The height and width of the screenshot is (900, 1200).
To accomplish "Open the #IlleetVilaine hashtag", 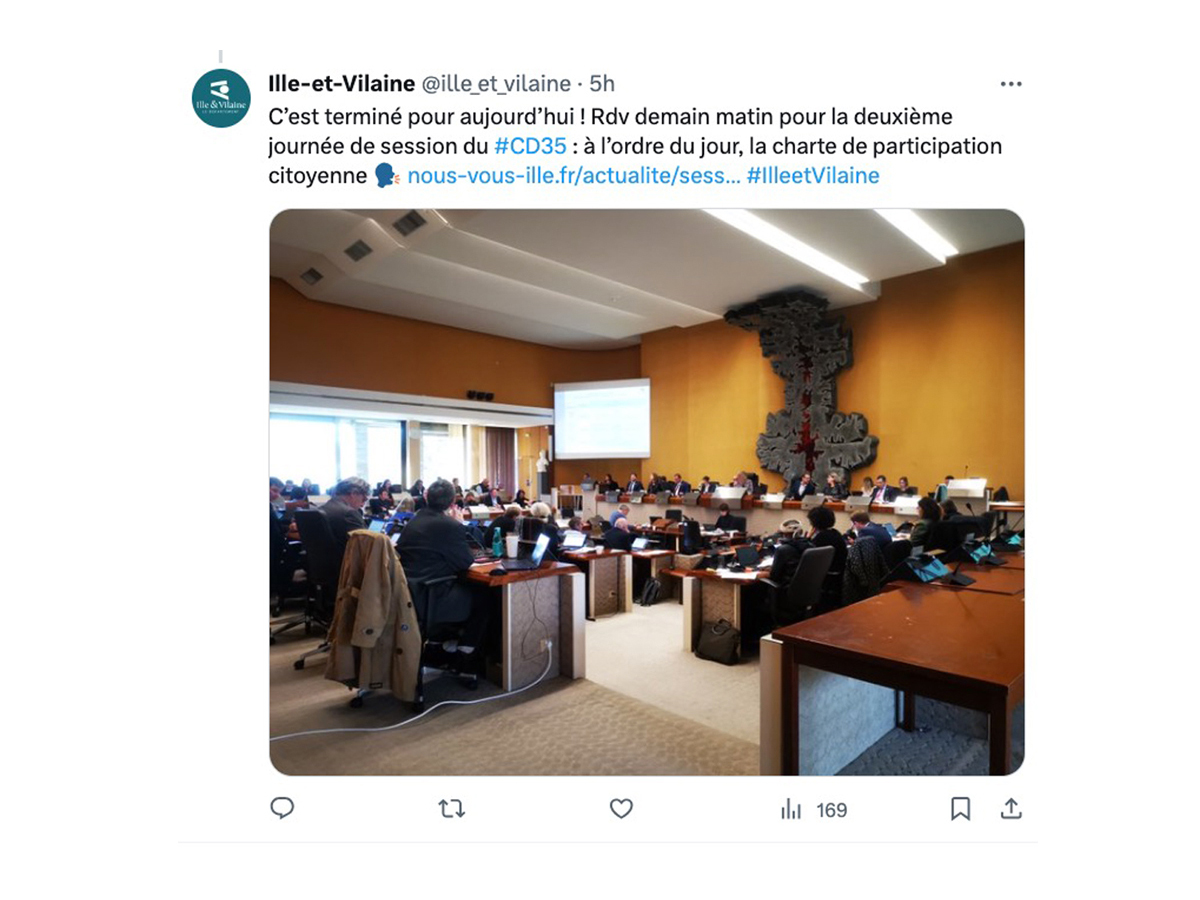I will (x=813, y=176).
